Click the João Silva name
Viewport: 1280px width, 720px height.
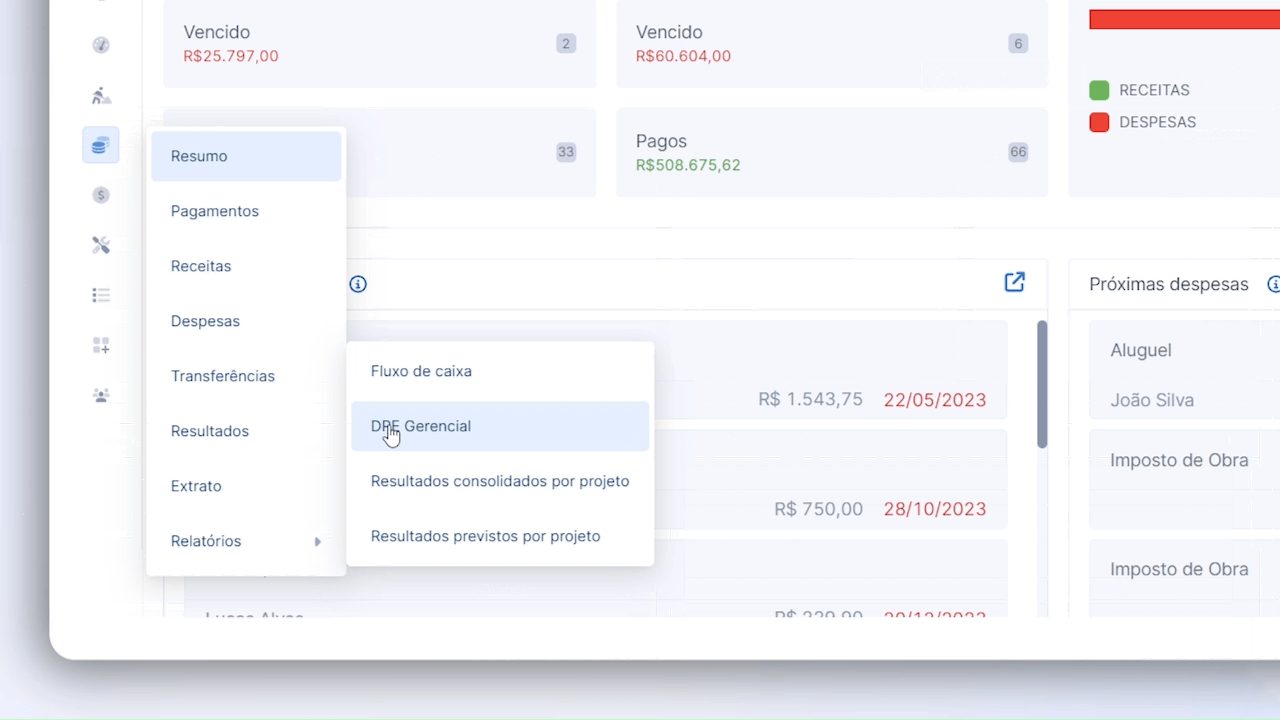point(1152,400)
